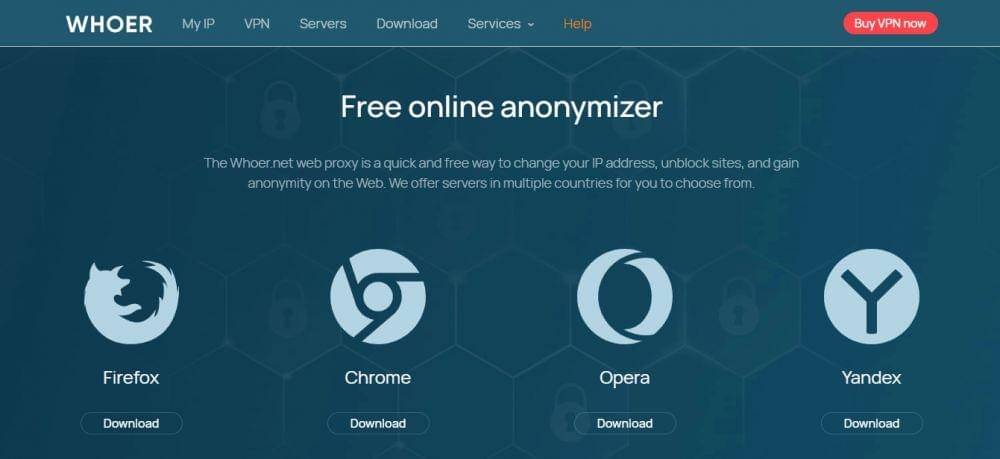This screenshot has width=1000, height=459.
Task: Download the Opera extension
Action: 625,423
